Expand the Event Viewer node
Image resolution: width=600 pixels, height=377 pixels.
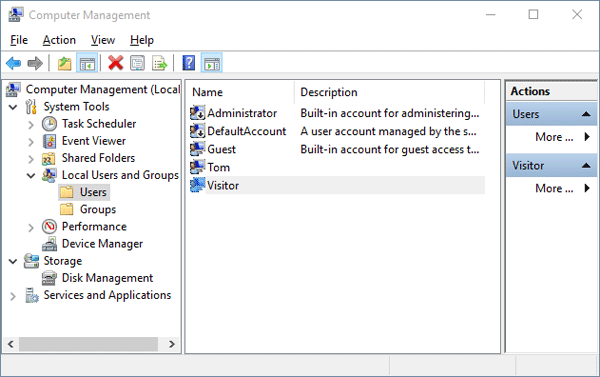click(x=31, y=142)
